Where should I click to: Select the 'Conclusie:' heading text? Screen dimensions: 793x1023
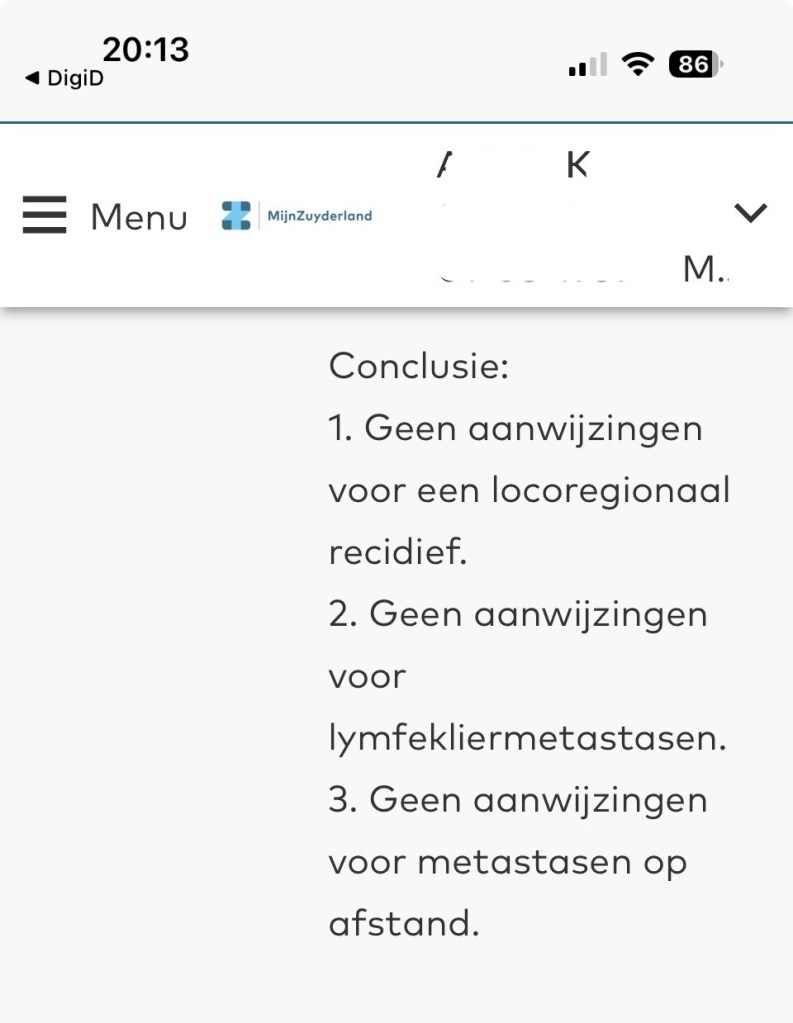tap(419, 366)
